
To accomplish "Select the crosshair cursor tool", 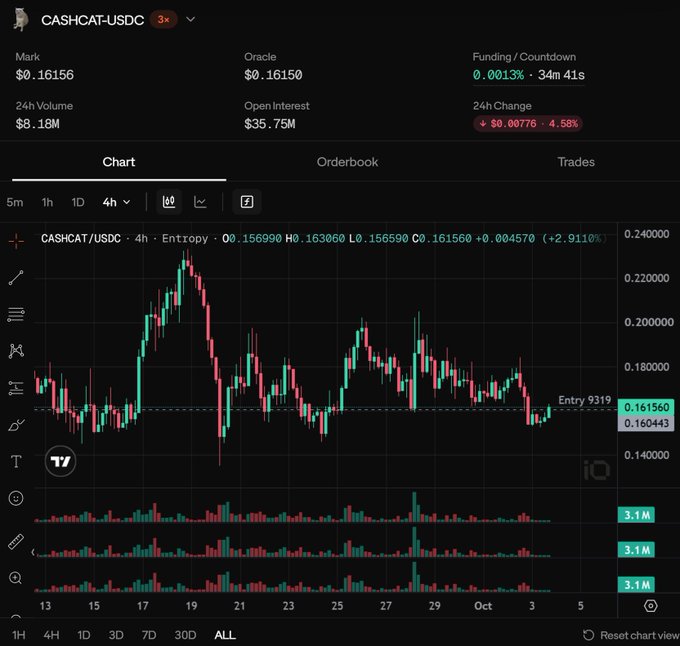I will pos(16,241).
